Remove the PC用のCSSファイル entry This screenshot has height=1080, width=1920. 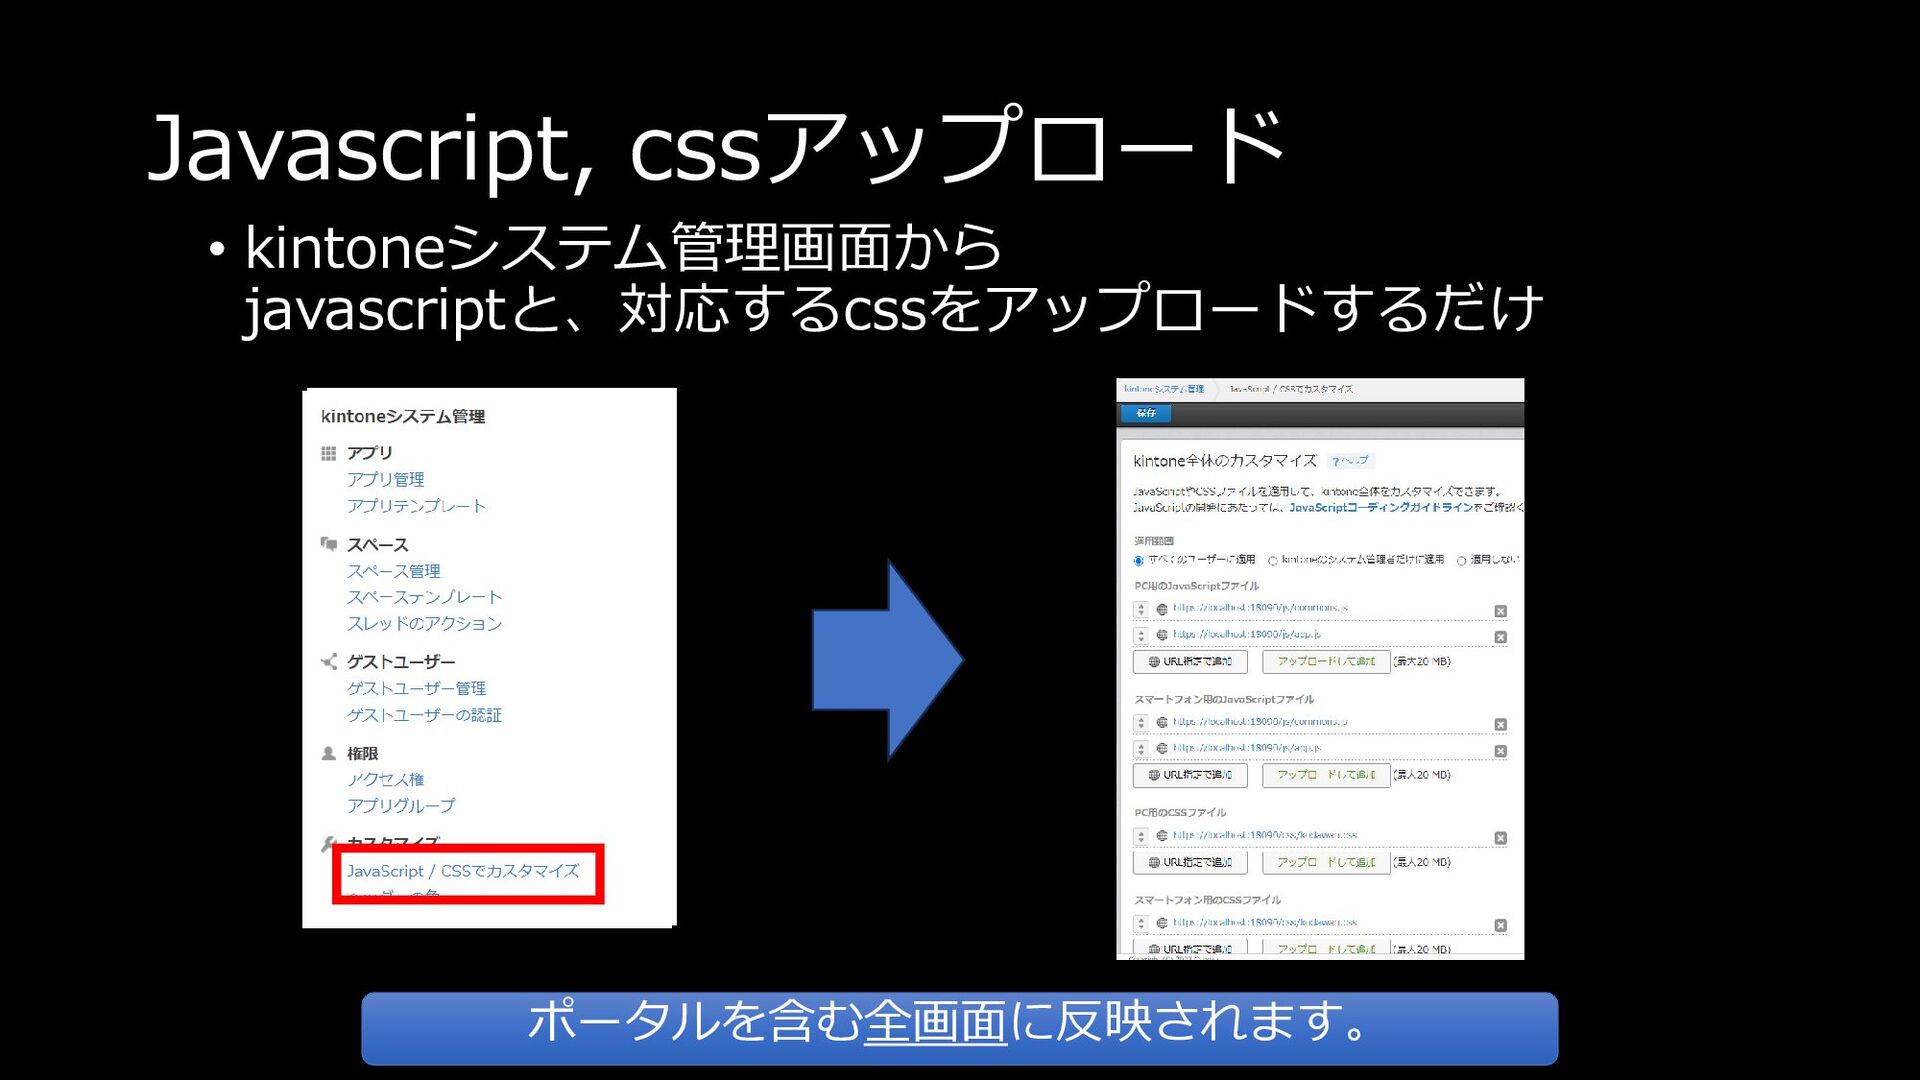point(1500,838)
